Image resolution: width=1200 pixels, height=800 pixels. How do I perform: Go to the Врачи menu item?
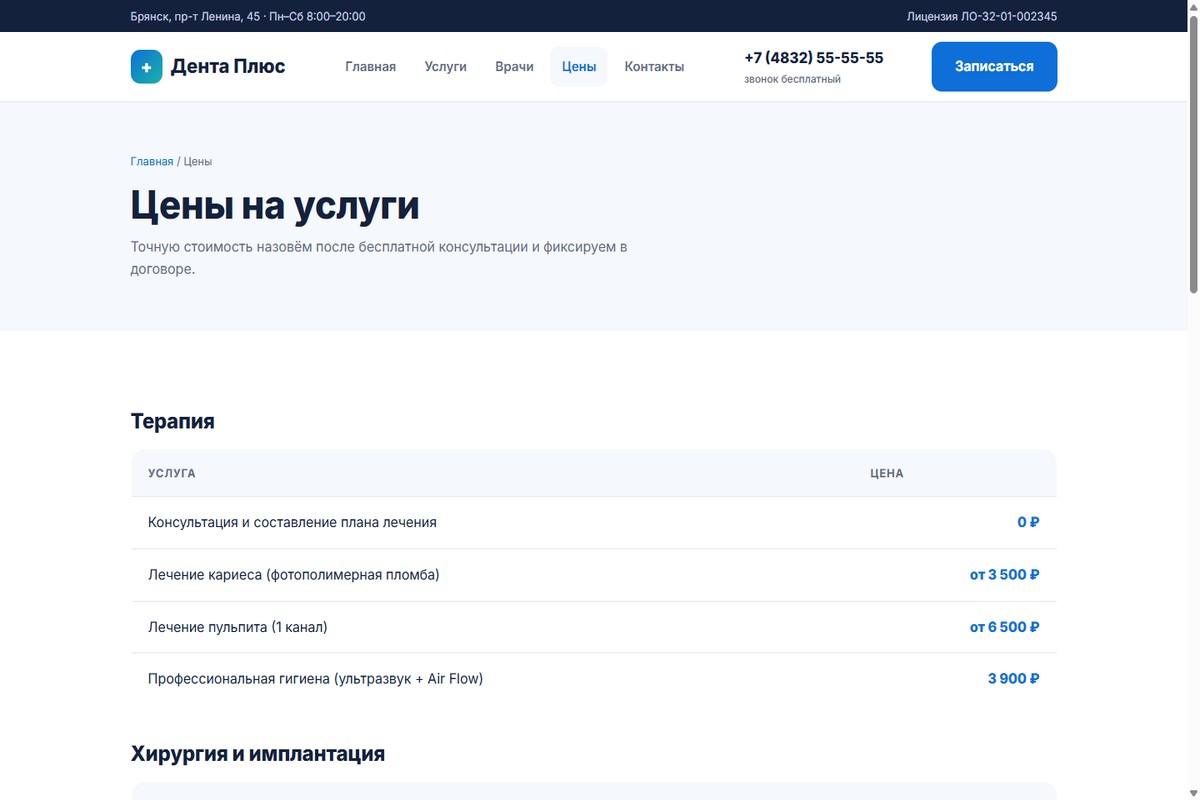(x=514, y=67)
